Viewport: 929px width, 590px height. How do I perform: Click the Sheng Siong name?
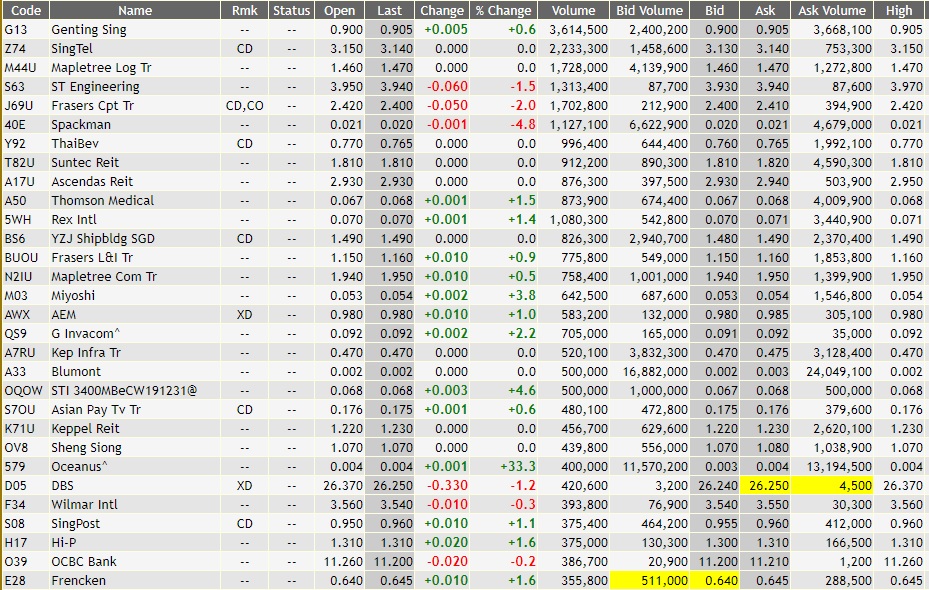coord(87,448)
